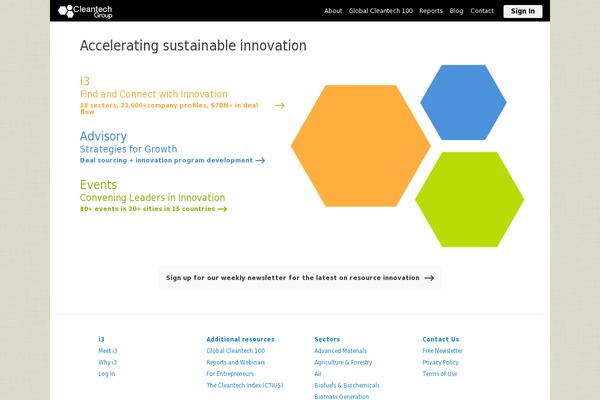Viewport: 600px width, 400px height.
Task: Click the blue hexagon
Action: click(x=463, y=102)
